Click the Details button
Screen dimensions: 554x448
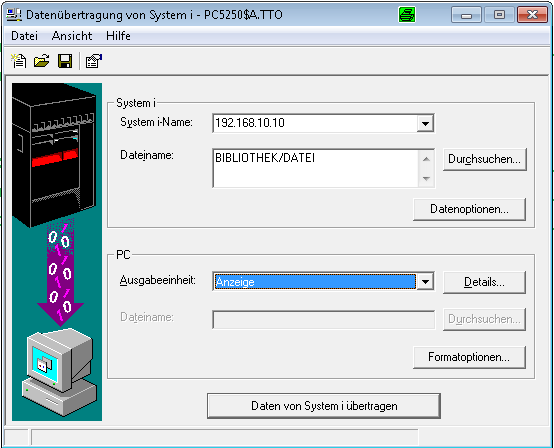tap(484, 282)
